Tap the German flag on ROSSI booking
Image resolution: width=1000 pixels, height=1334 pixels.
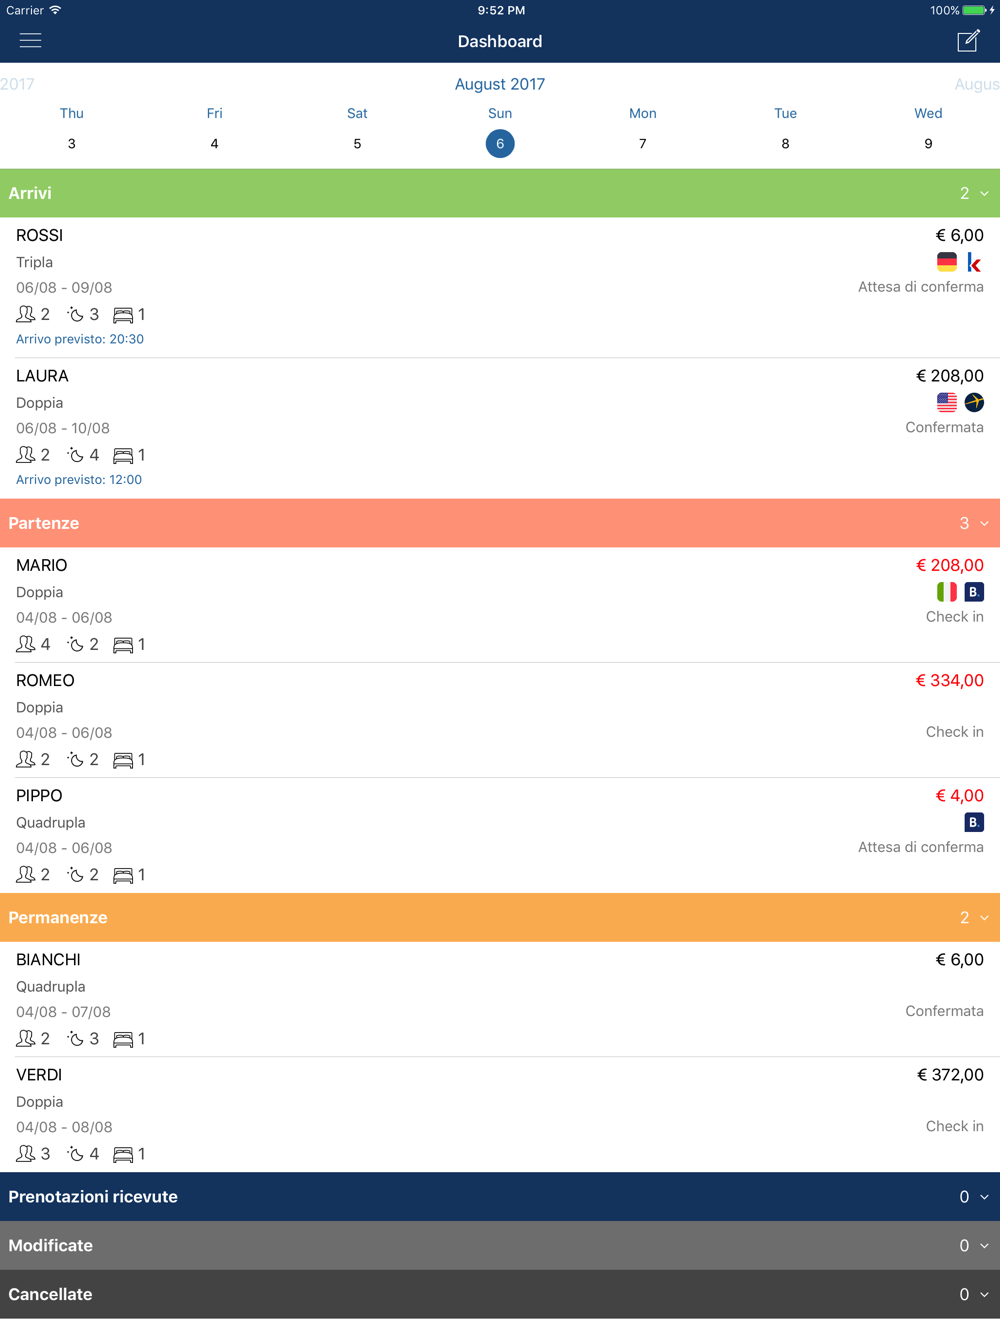pyautogui.click(x=947, y=262)
